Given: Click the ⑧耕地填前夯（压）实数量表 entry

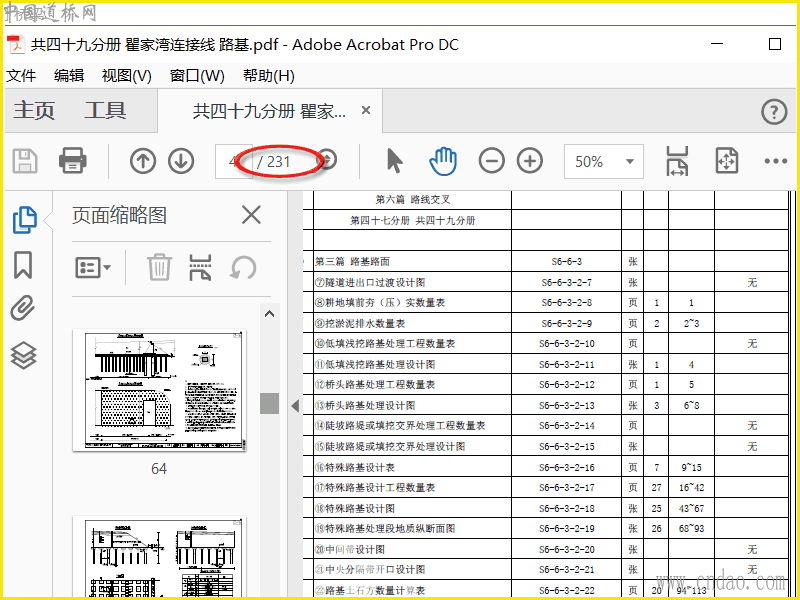Looking at the screenshot, I should point(380,303).
